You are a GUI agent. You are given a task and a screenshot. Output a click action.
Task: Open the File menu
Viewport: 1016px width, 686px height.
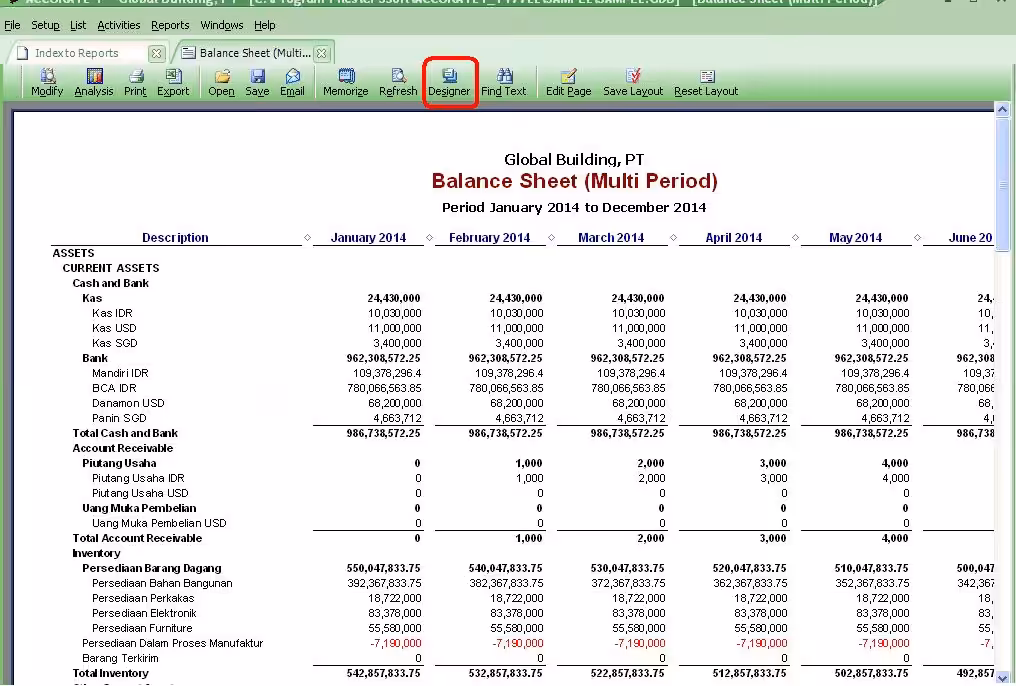(12, 25)
